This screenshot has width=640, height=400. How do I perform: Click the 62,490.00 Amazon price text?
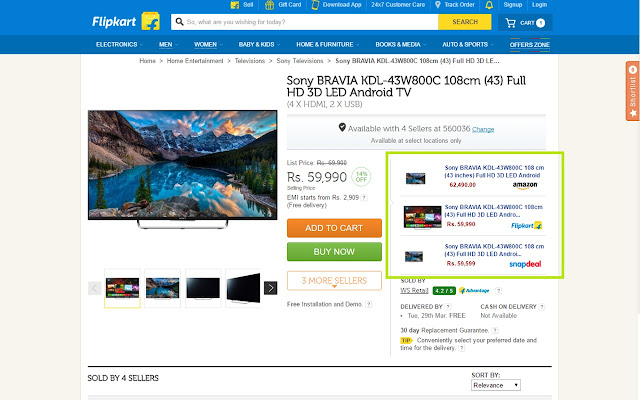point(462,185)
